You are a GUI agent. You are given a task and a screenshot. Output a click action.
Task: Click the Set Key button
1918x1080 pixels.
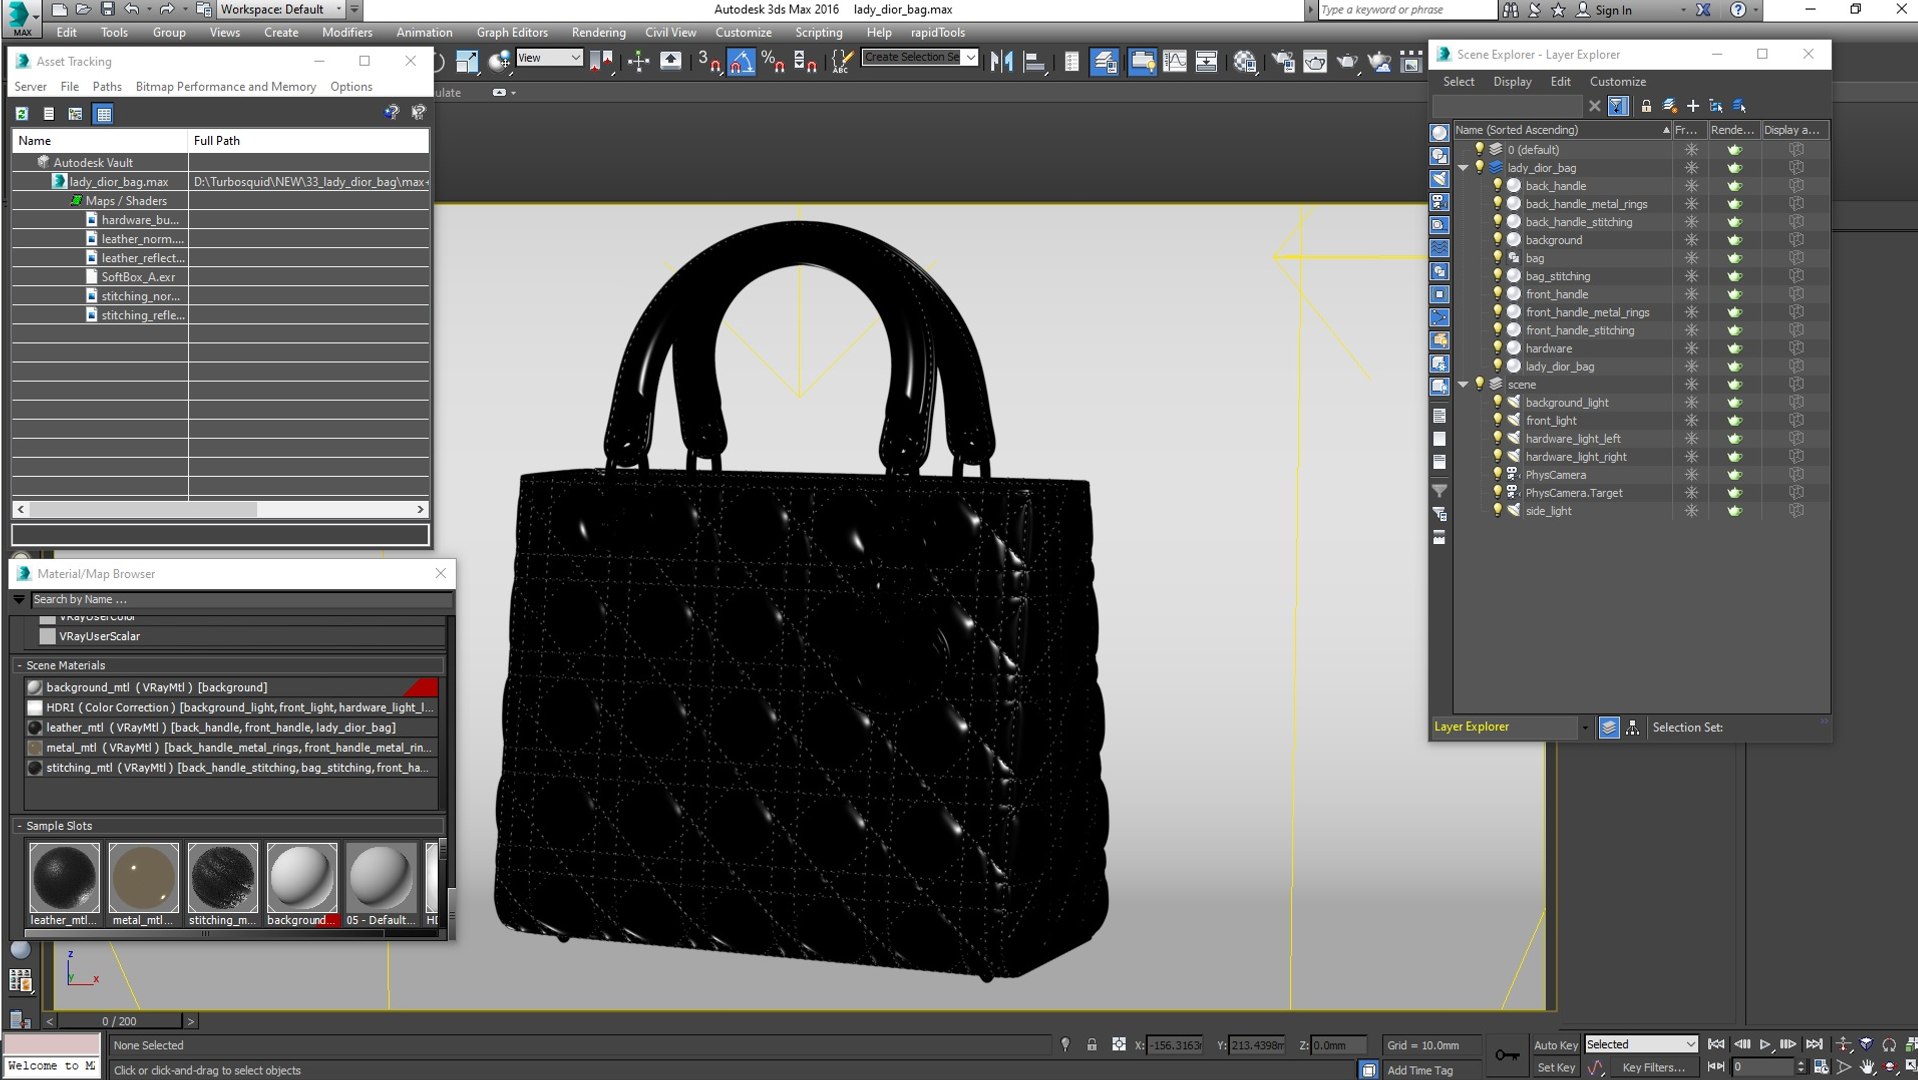point(1555,1068)
